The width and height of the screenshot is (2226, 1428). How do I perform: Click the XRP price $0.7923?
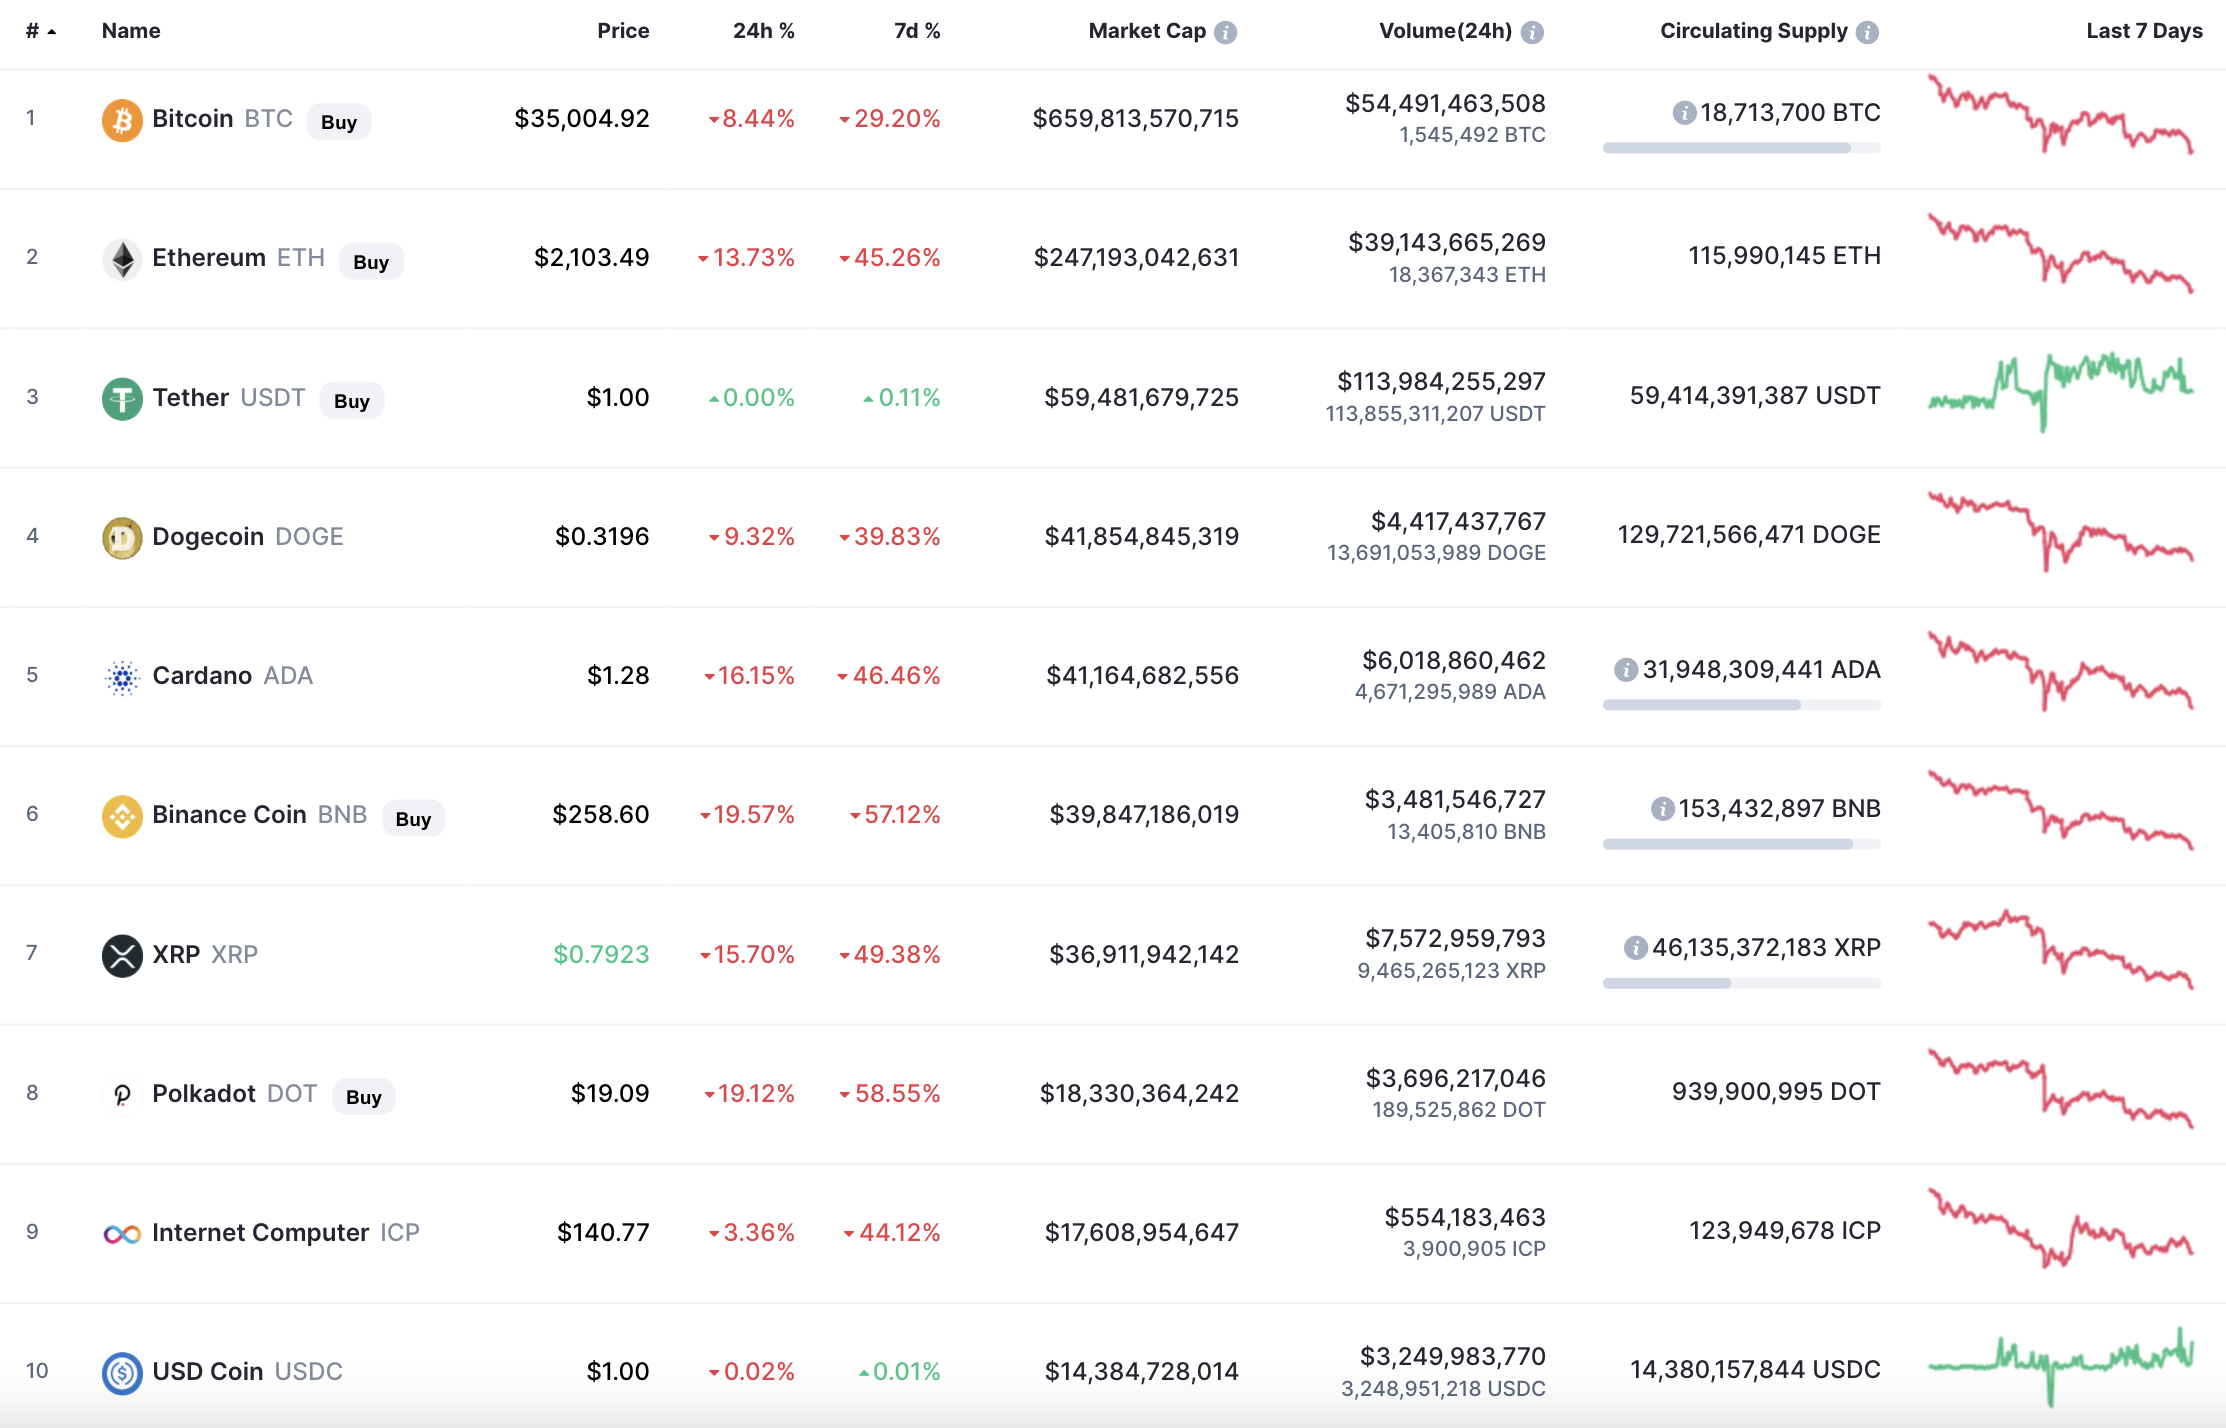[601, 955]
